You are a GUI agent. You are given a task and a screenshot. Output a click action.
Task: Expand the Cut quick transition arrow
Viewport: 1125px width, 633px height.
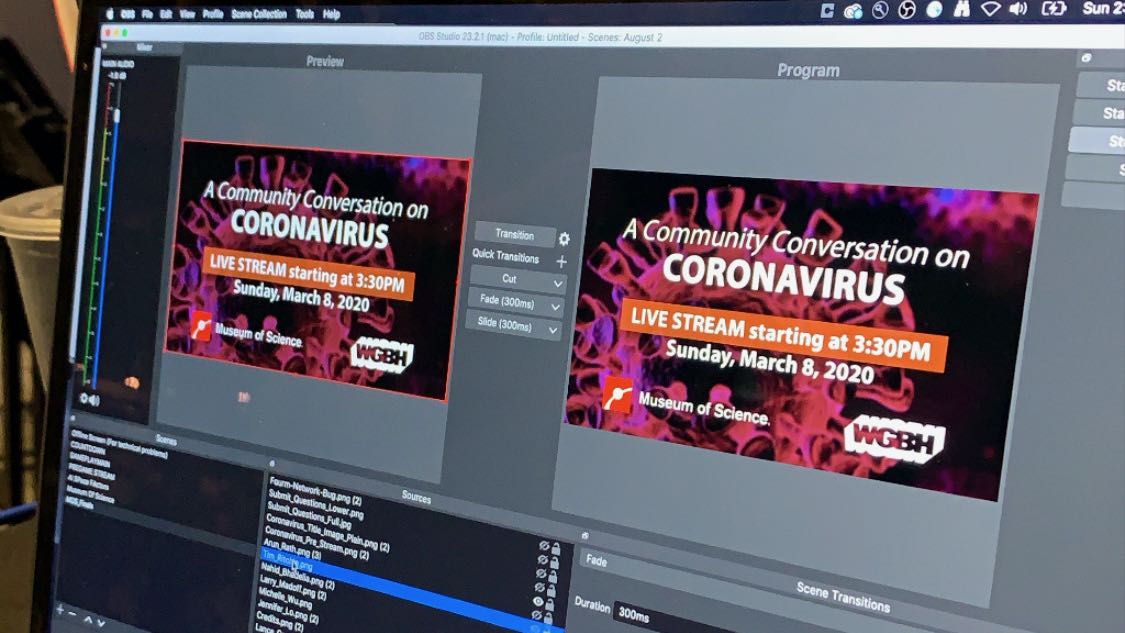tap(557, 284)
